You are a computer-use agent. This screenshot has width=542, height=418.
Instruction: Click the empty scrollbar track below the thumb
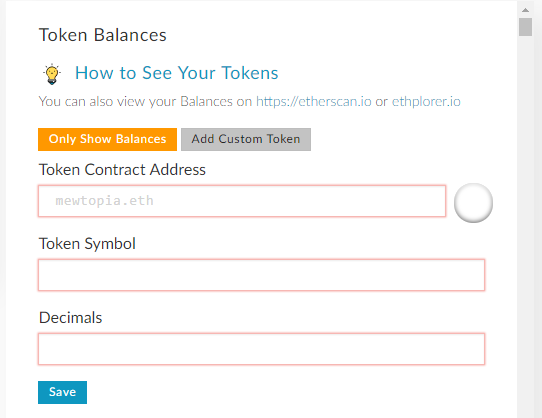pos(525,225)
